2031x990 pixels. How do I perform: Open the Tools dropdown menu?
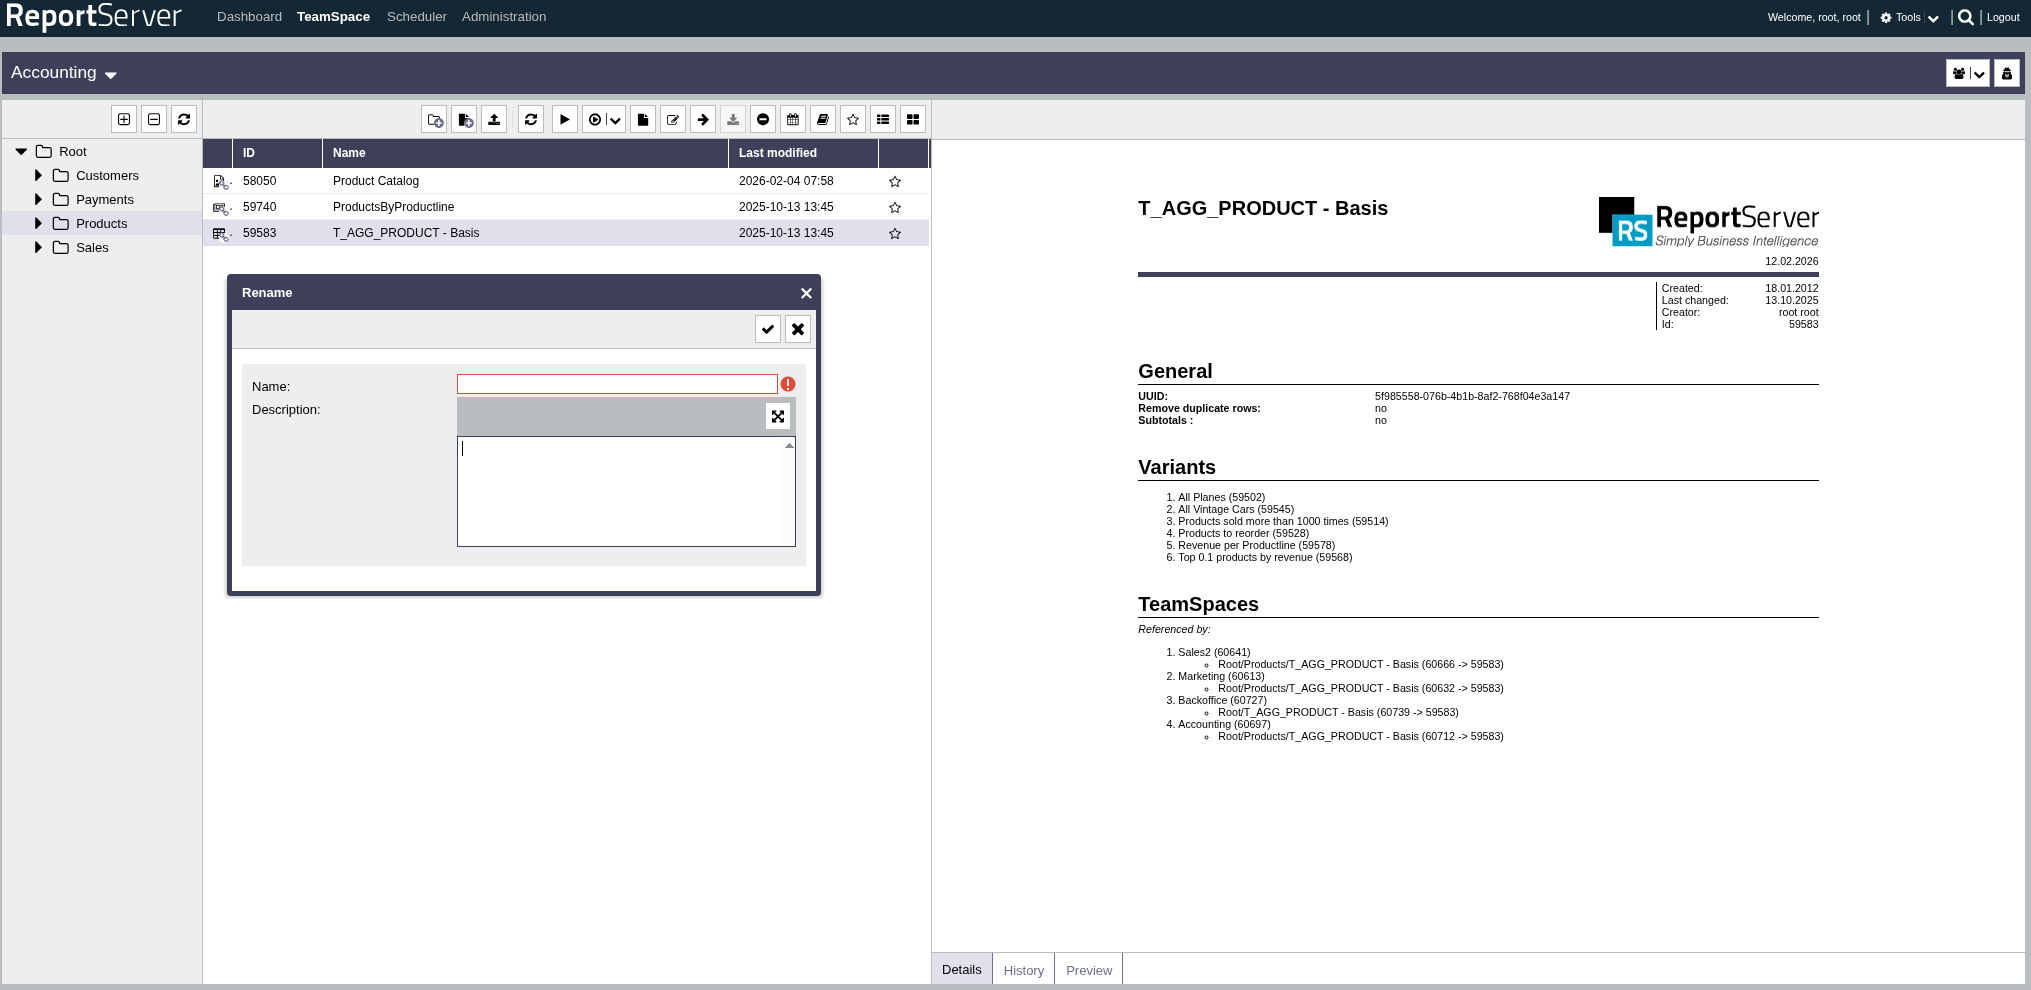[x=1909, y=18]
